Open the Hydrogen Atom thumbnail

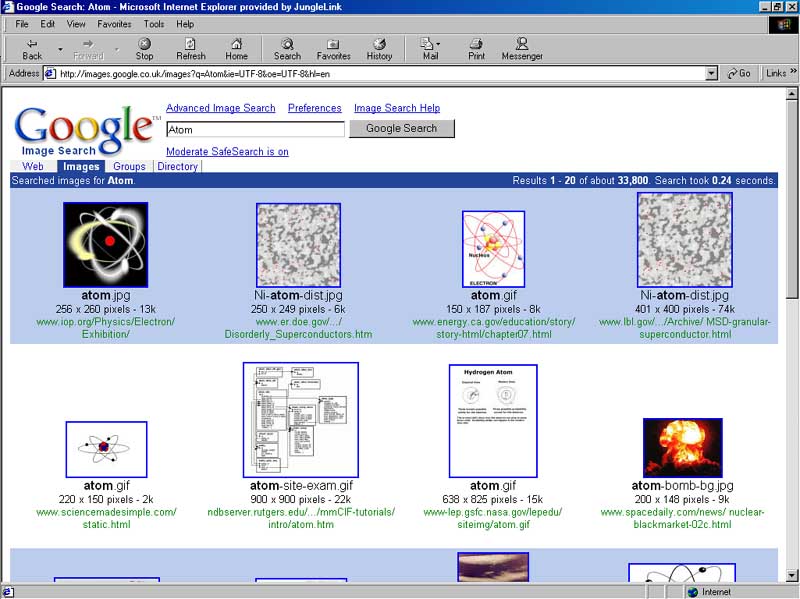493,421
